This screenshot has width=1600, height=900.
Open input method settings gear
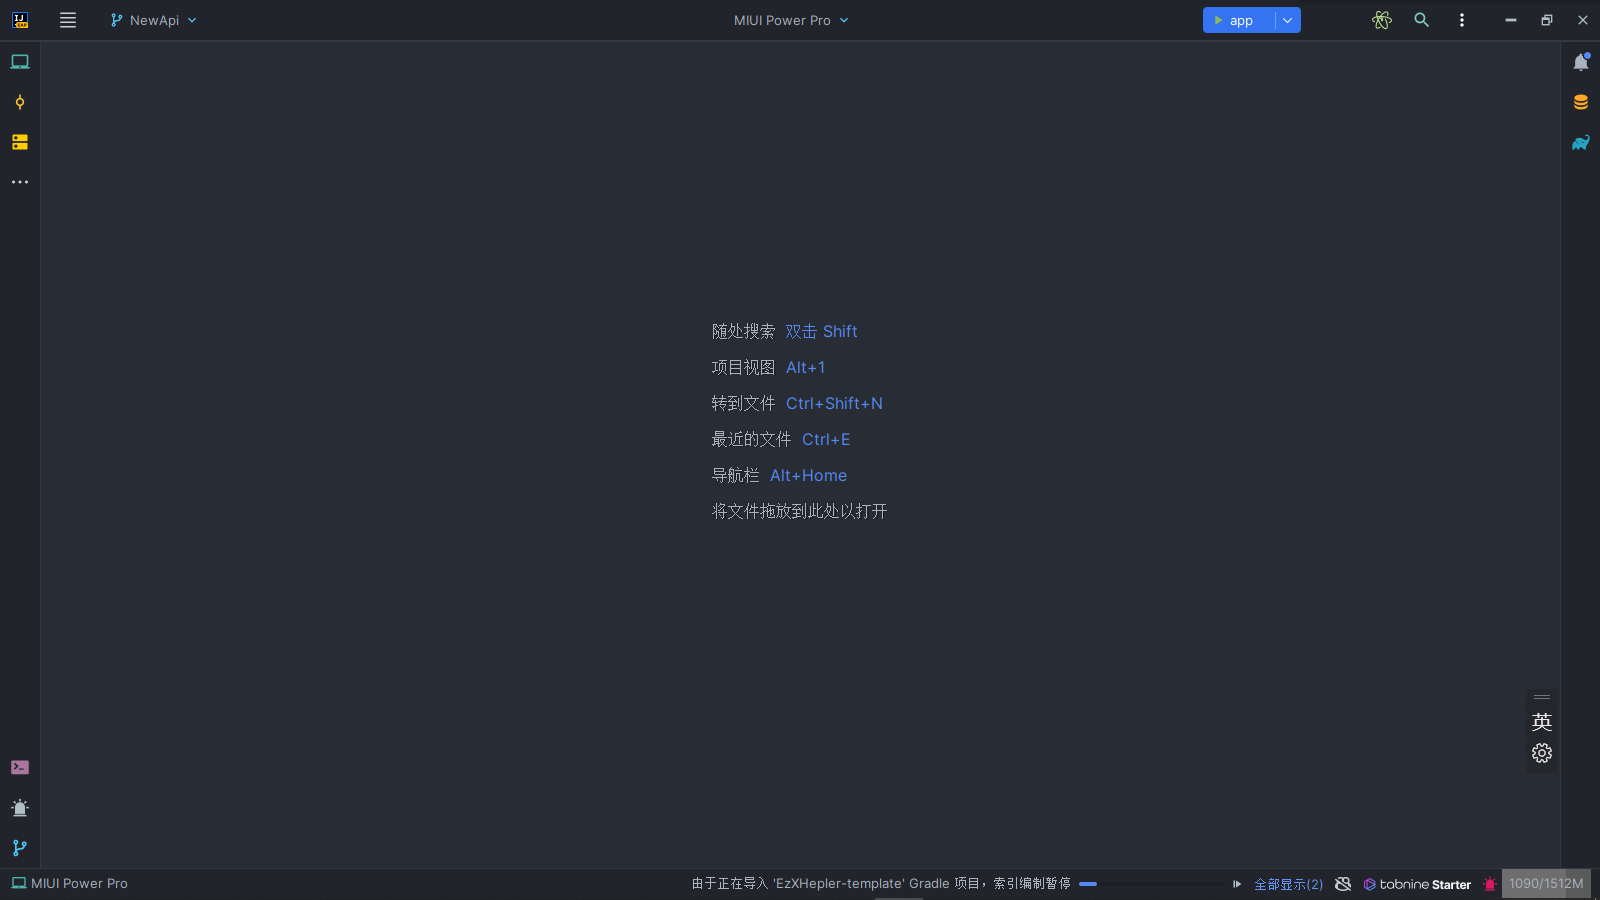click(x=1542, y=753)
